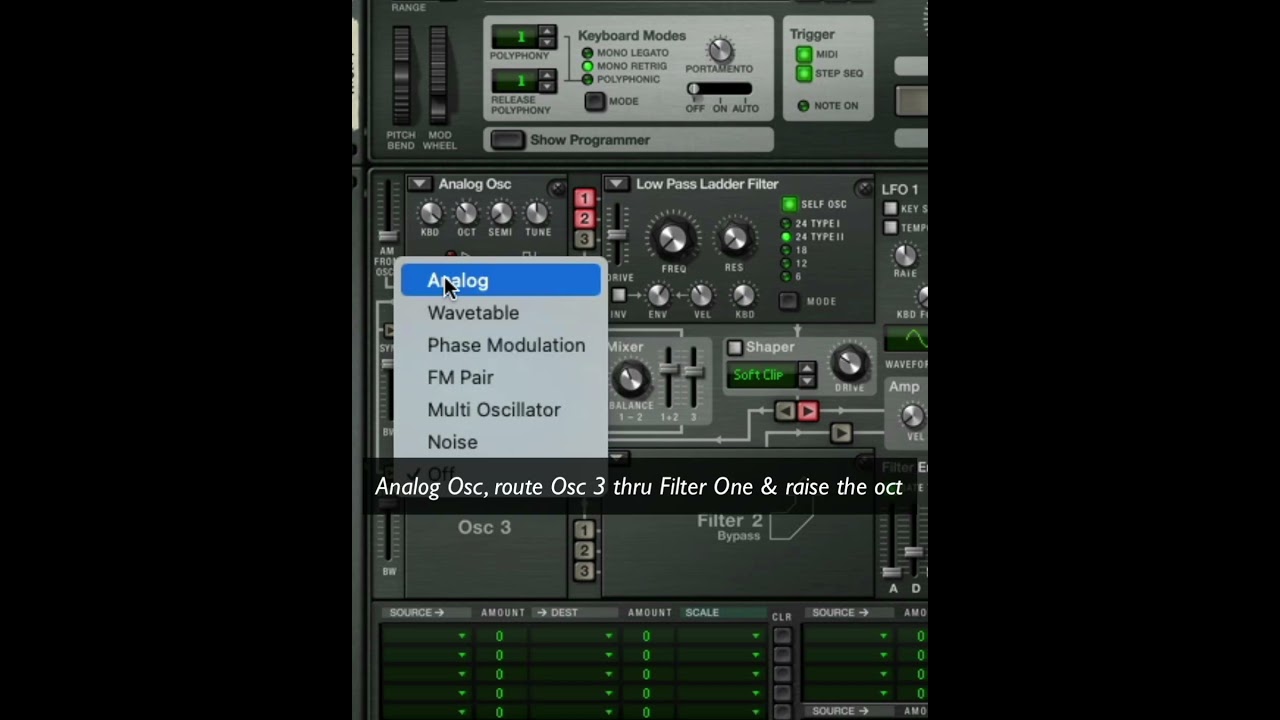Screen dimensions: 1280x720
Task: Click the Mixer 3 level slider
Action: coord(693,377)
